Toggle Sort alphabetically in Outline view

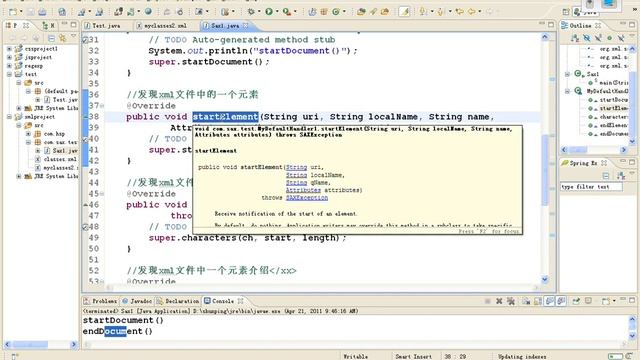575,38
